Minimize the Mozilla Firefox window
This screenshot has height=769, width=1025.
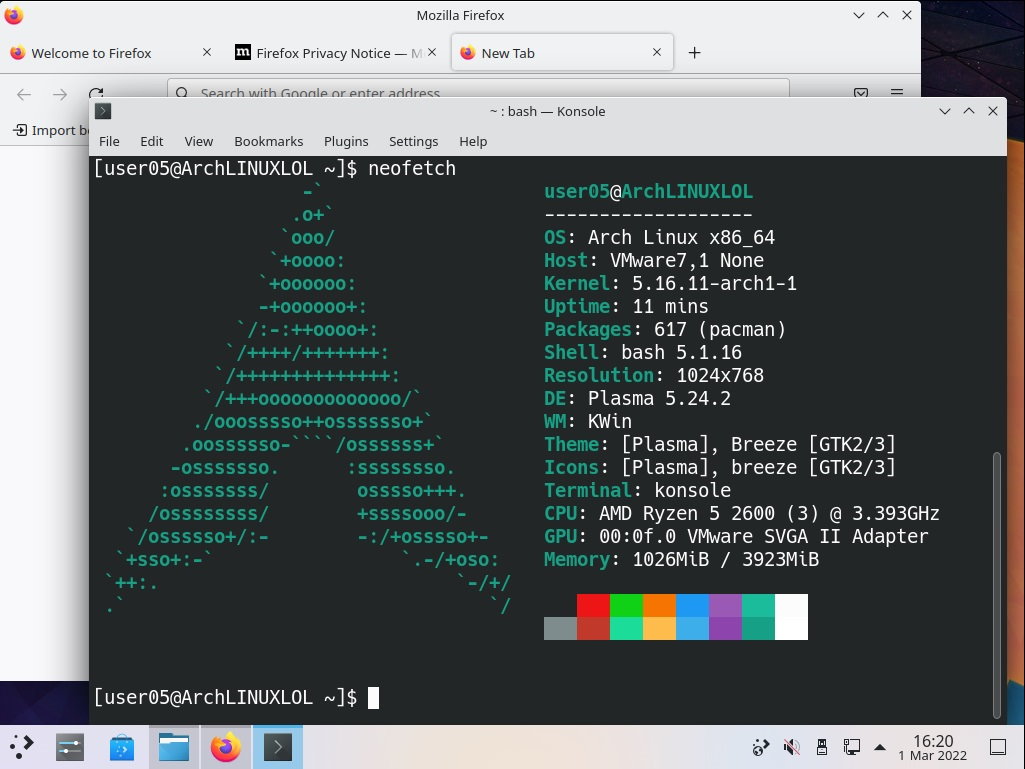pyautogui.click(x=859, y=15)
